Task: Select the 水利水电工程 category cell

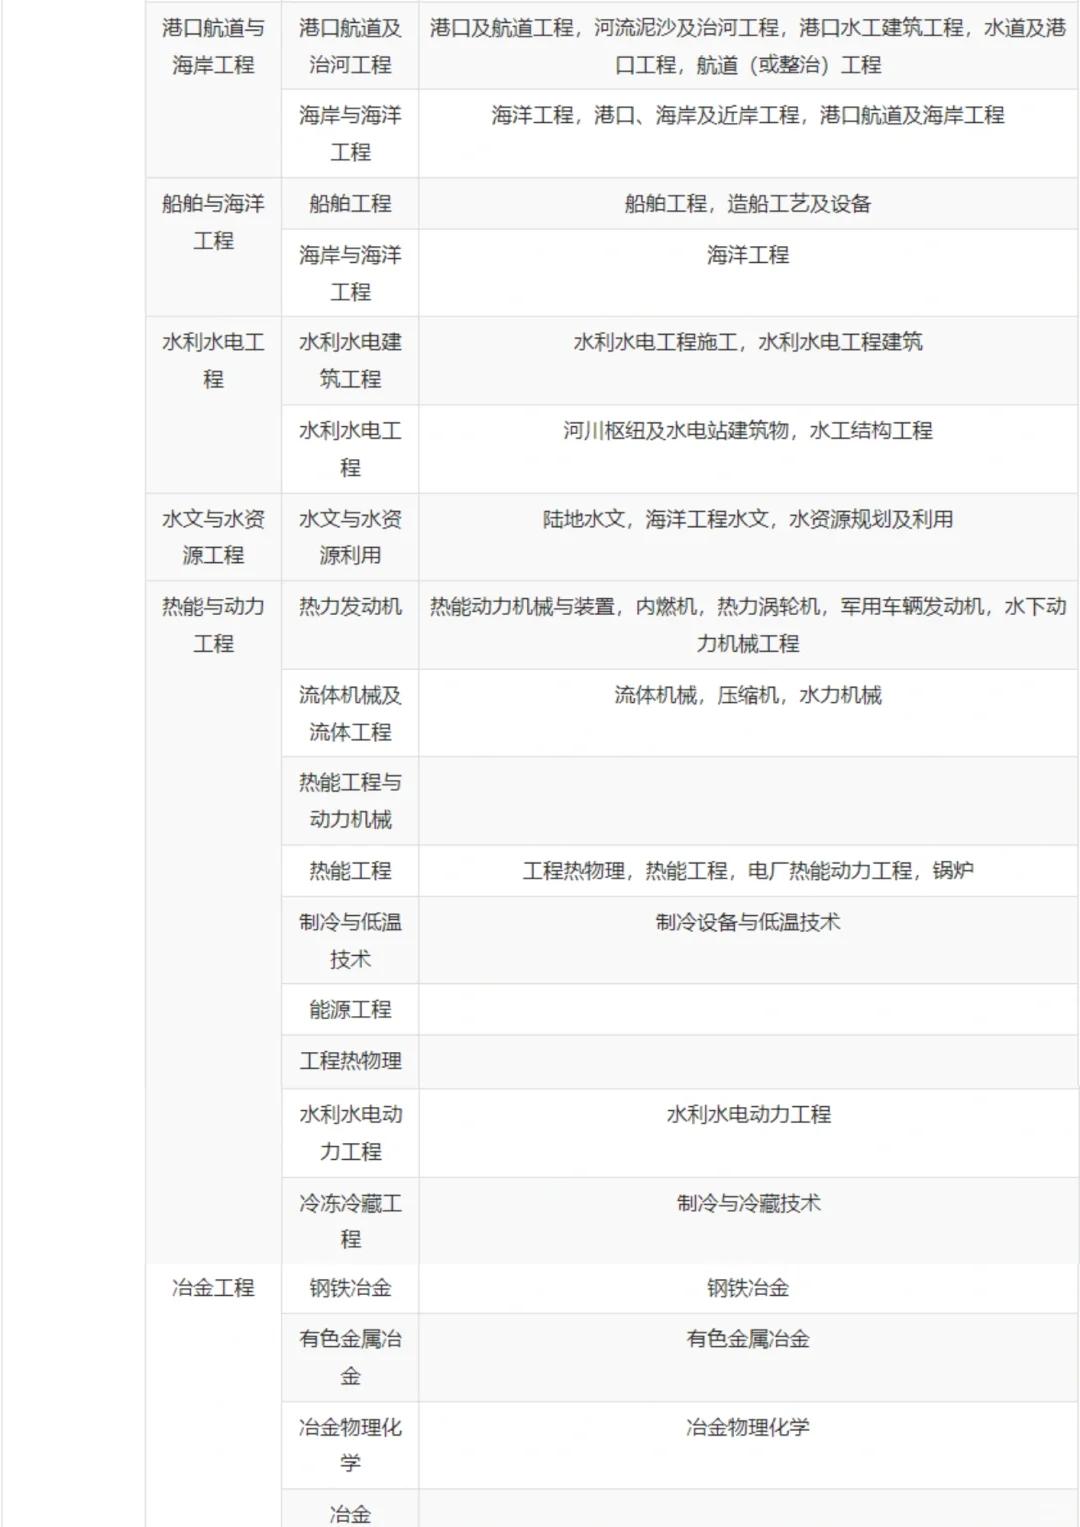Action: click(212, 360)
